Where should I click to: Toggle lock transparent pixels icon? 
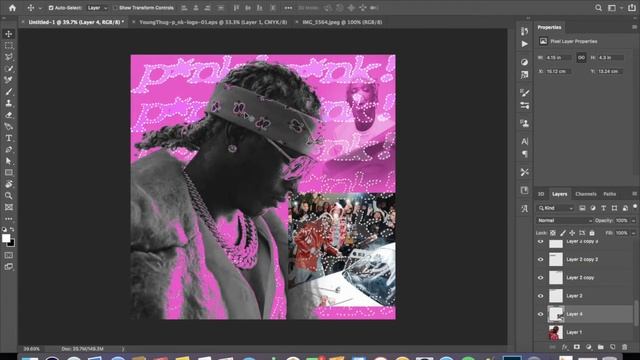pyautogui.click(x=553, y=233)
